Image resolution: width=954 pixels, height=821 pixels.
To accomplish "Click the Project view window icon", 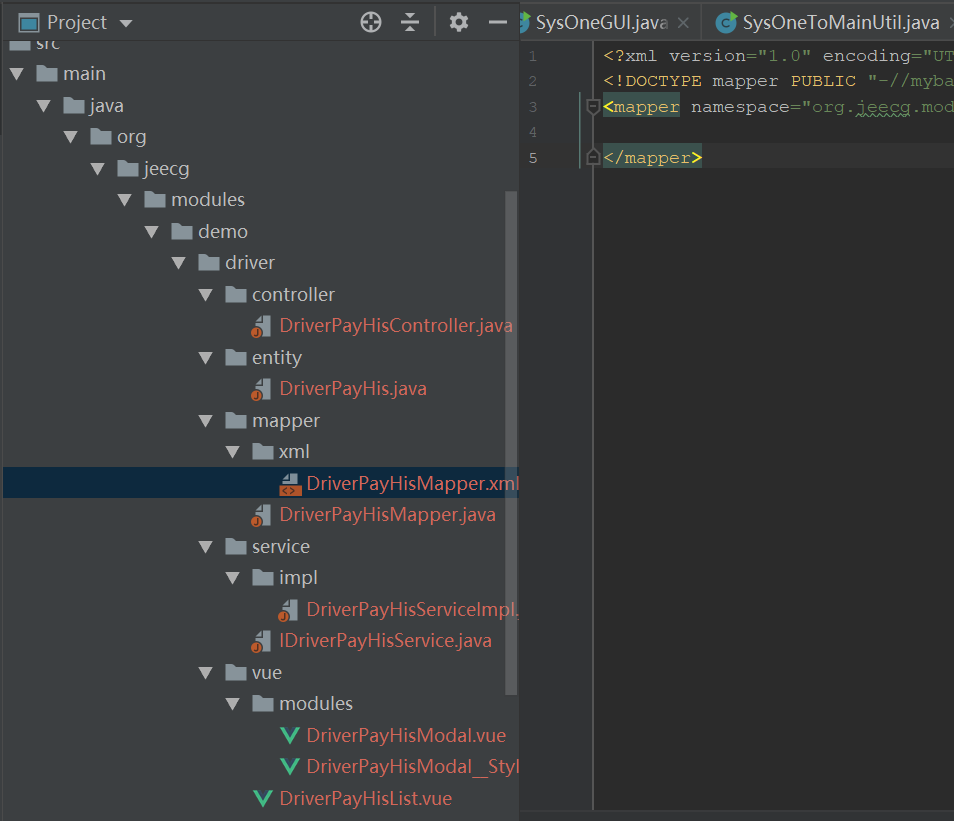I will [x=29, y=23].
